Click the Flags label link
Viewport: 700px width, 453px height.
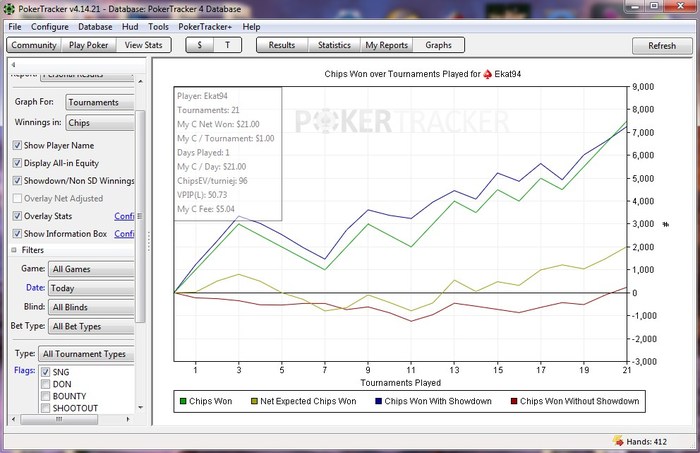coord(25,370)
